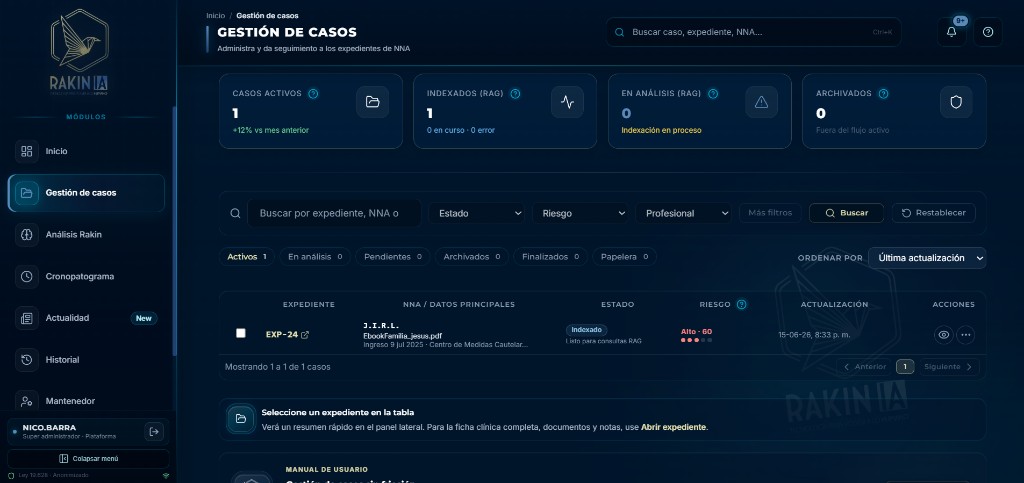
Task: Click the Inicio breadcrumb link
Action: pos(216,16)
